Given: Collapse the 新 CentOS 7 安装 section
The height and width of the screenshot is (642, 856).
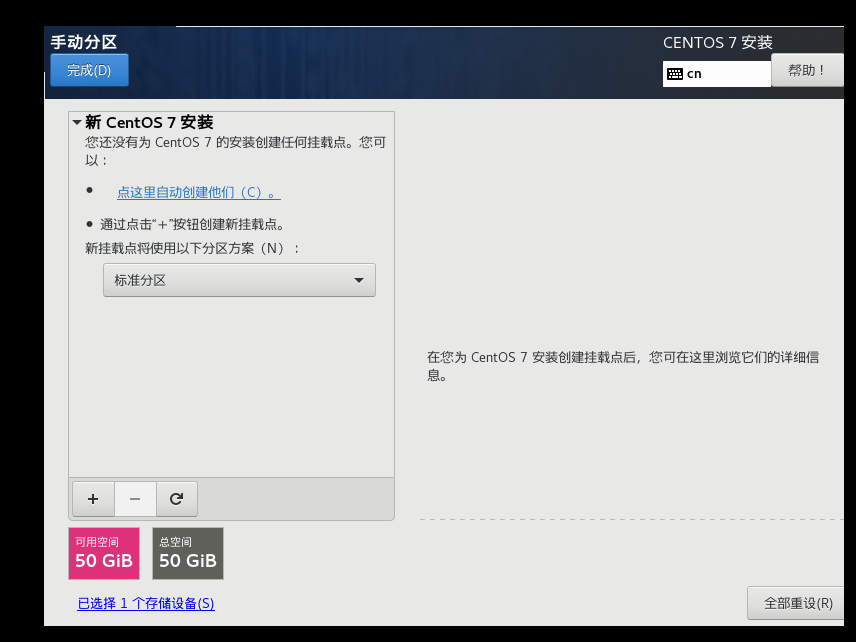Looking at the screenshot, I should [x=77, y=122].
